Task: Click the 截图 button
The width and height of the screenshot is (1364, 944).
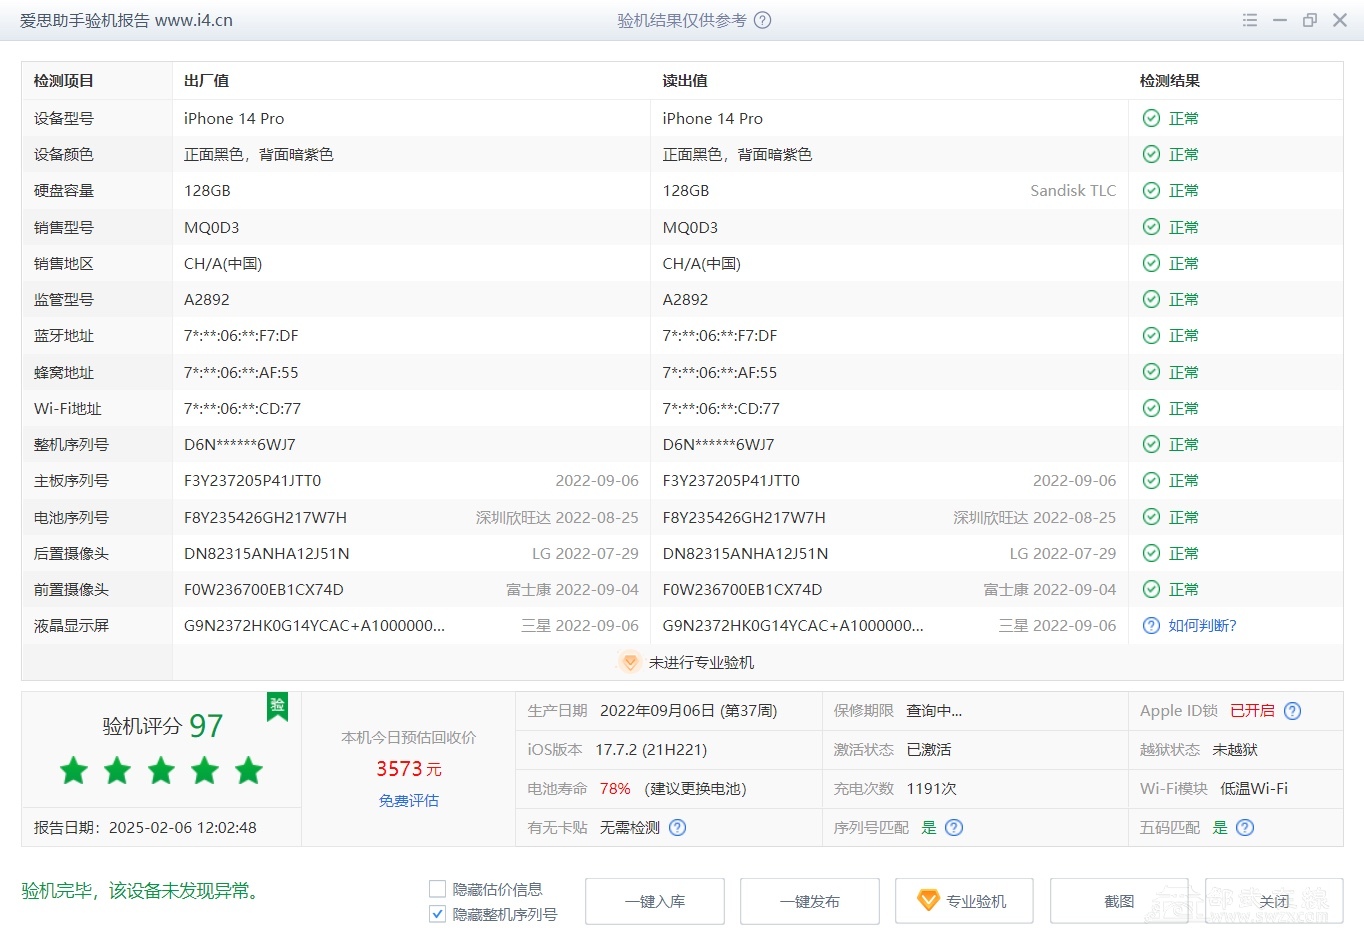Action: coord(1119,901)
